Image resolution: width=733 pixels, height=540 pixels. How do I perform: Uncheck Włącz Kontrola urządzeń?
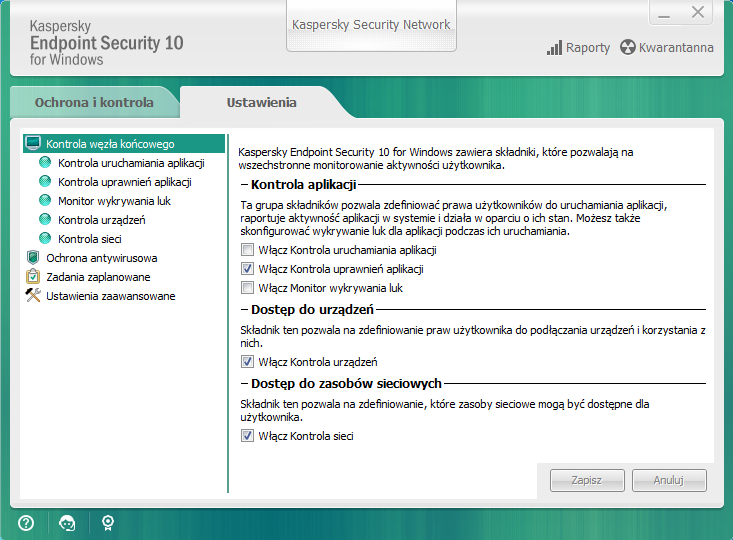pyautogui.click(x=247, y=362)
